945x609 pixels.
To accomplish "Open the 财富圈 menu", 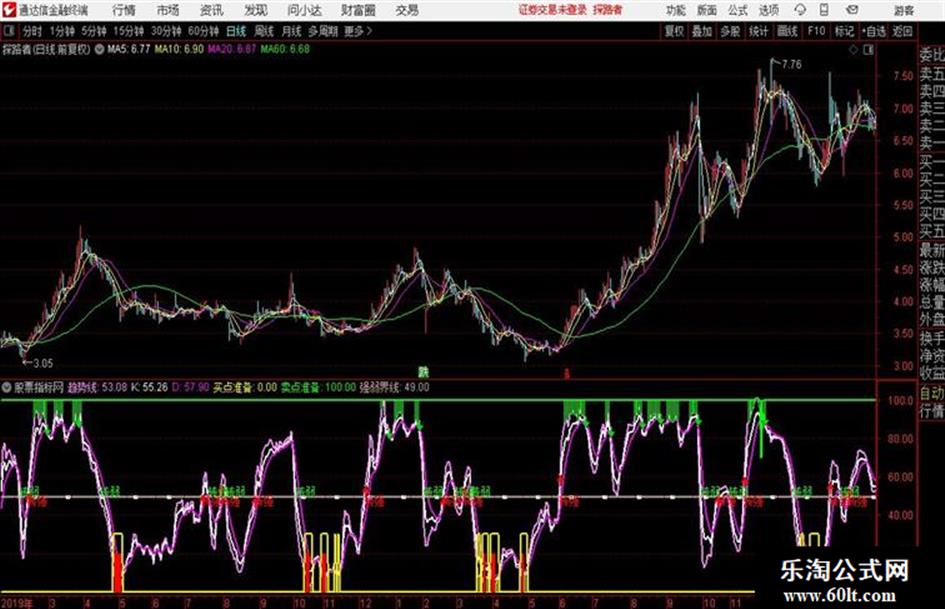I will click(358, 10).
